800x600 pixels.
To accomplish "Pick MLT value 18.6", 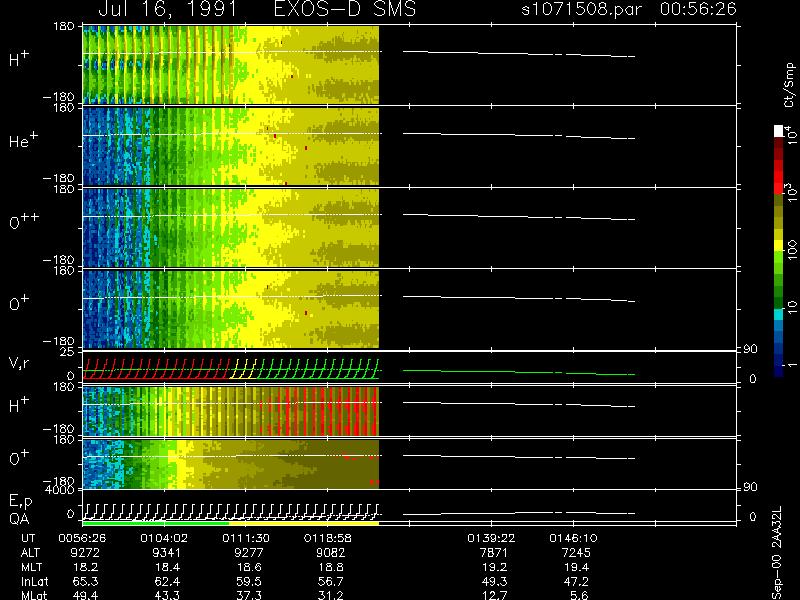I will [x=250, y=567].
